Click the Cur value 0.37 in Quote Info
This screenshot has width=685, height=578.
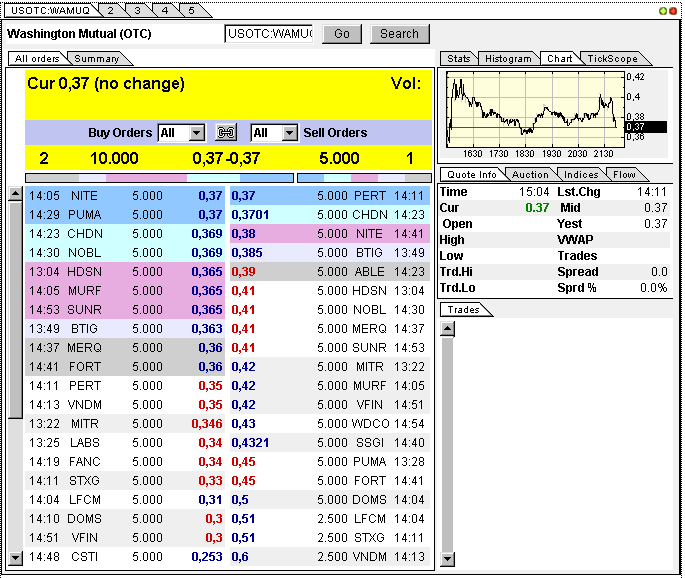click(x=537, y=208)
